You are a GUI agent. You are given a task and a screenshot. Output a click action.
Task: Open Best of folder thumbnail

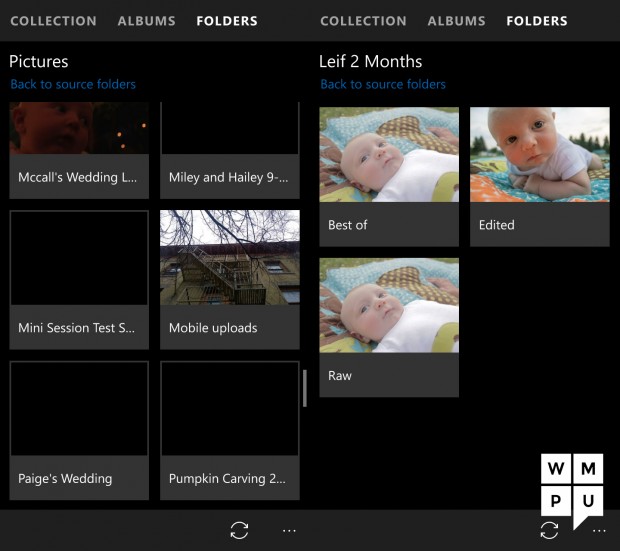pos(389,155)
